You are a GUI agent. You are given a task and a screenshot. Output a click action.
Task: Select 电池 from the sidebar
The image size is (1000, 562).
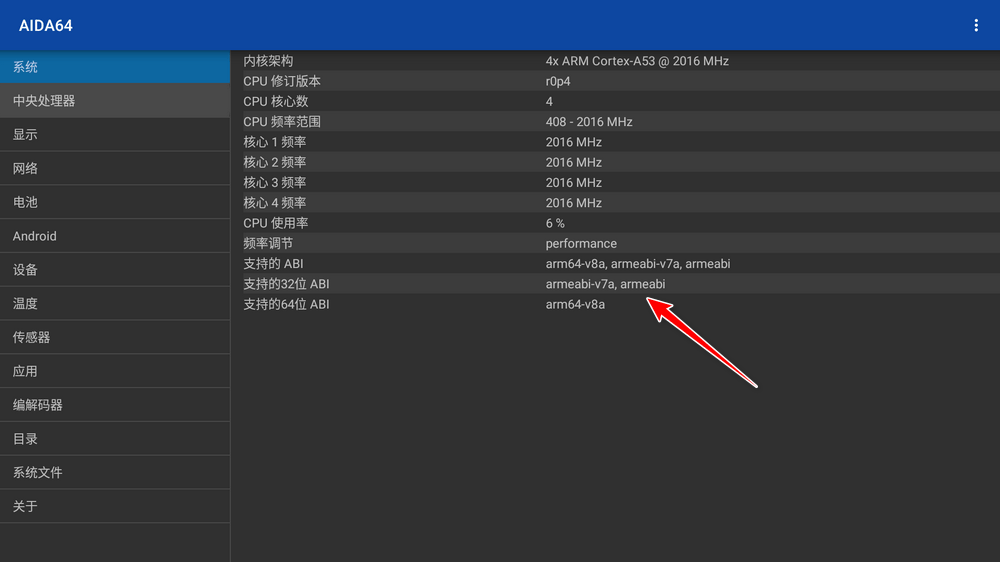click(115, 202)
